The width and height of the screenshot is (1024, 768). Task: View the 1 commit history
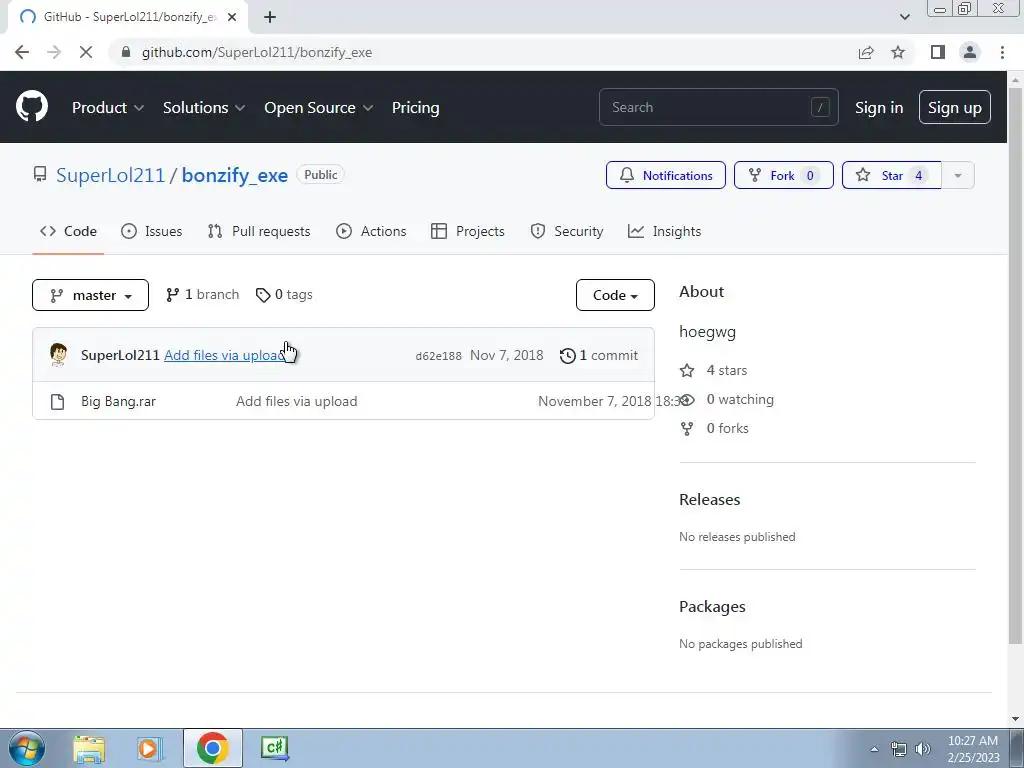pos(599,355)
